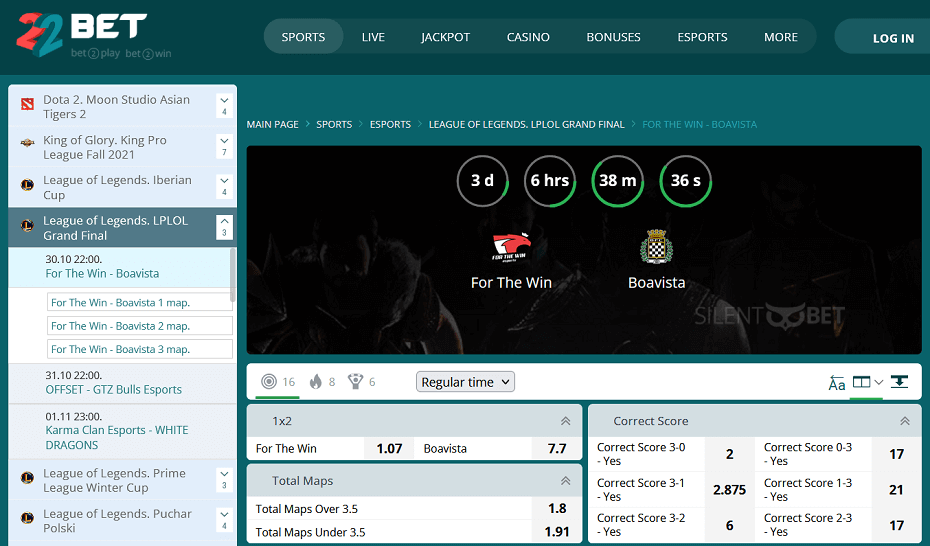Expand Prime League Winter Cup matches
Image resolution: width=930 pixels, height=546 pixels.
pos(224,479)
